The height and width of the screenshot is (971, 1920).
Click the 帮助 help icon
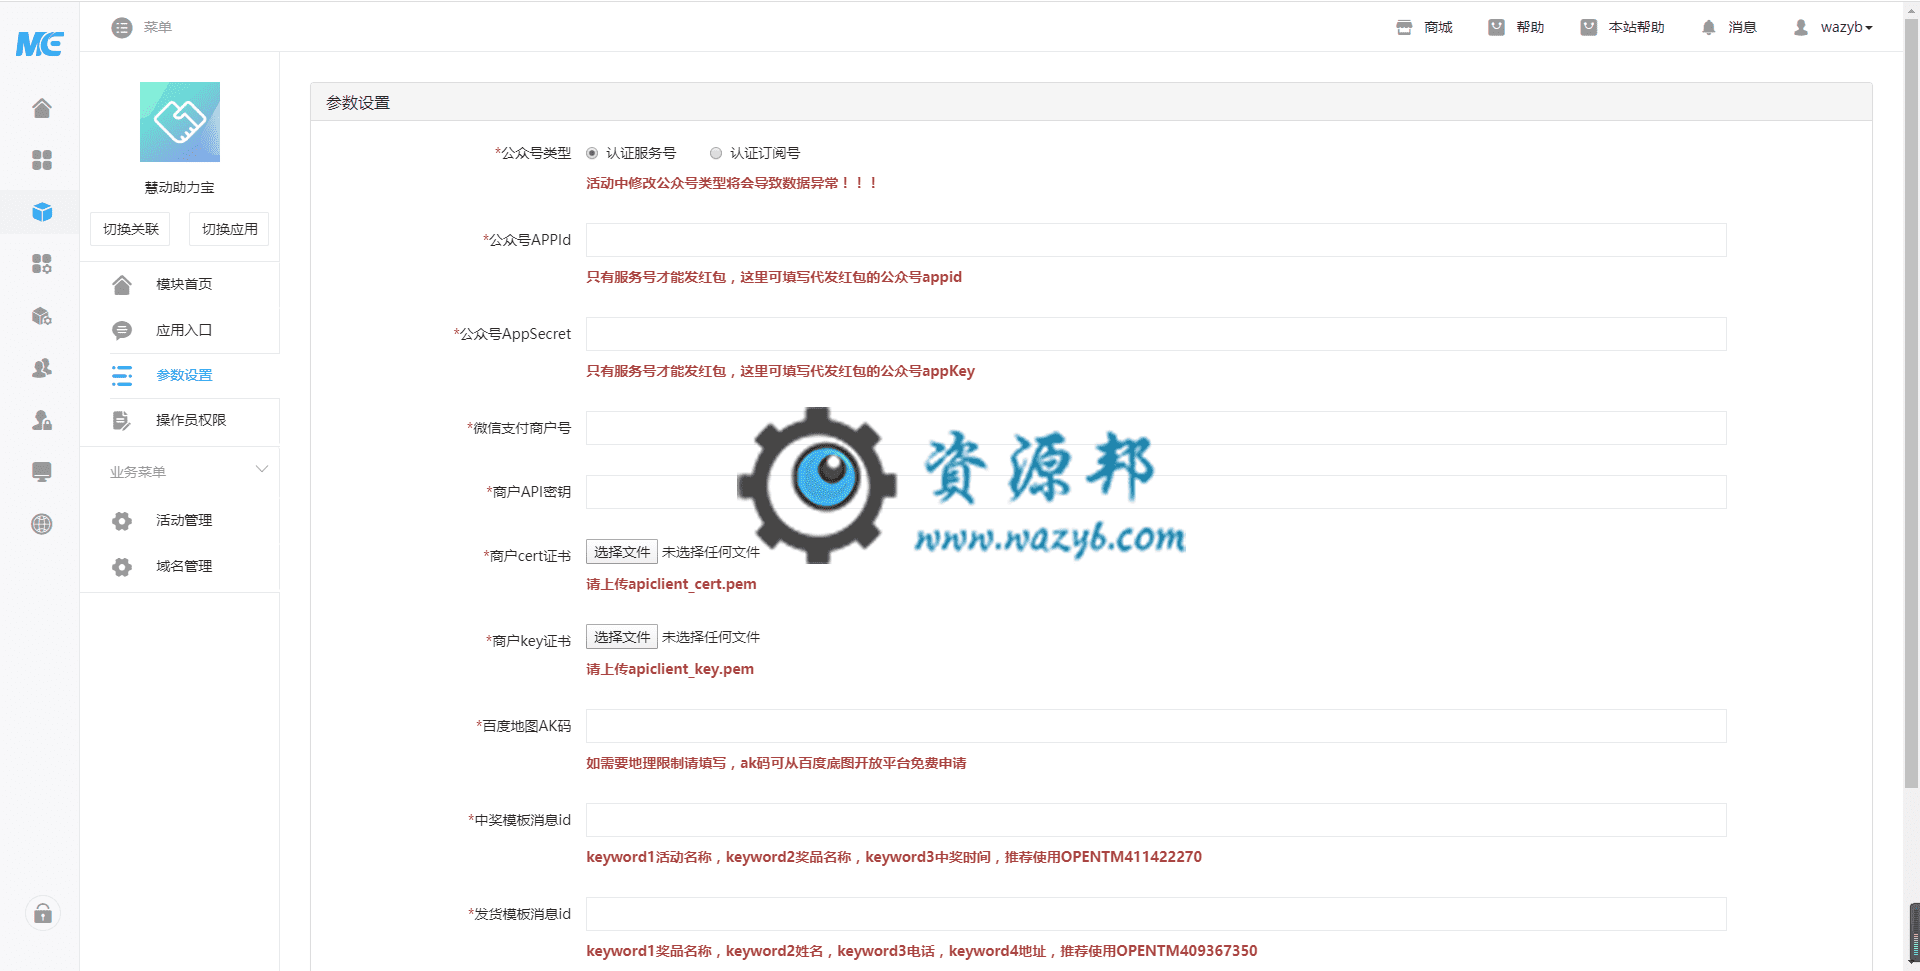click(x=1496, y=28)
